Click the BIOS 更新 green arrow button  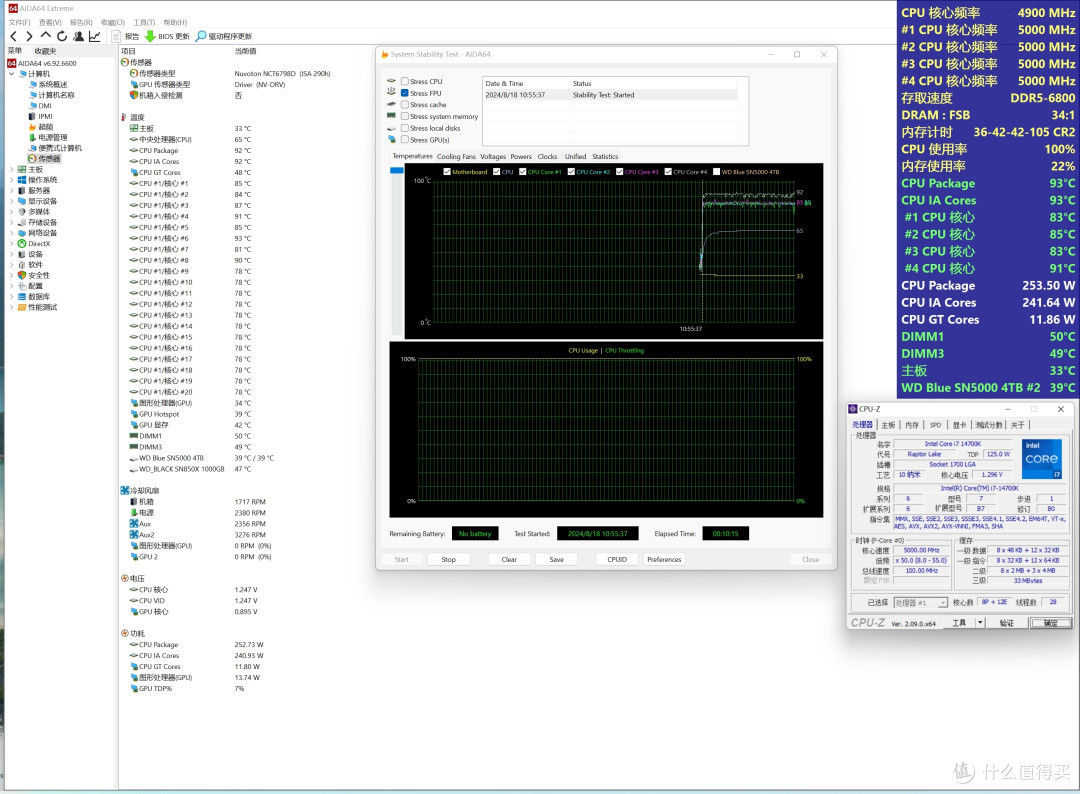[167, 36]
